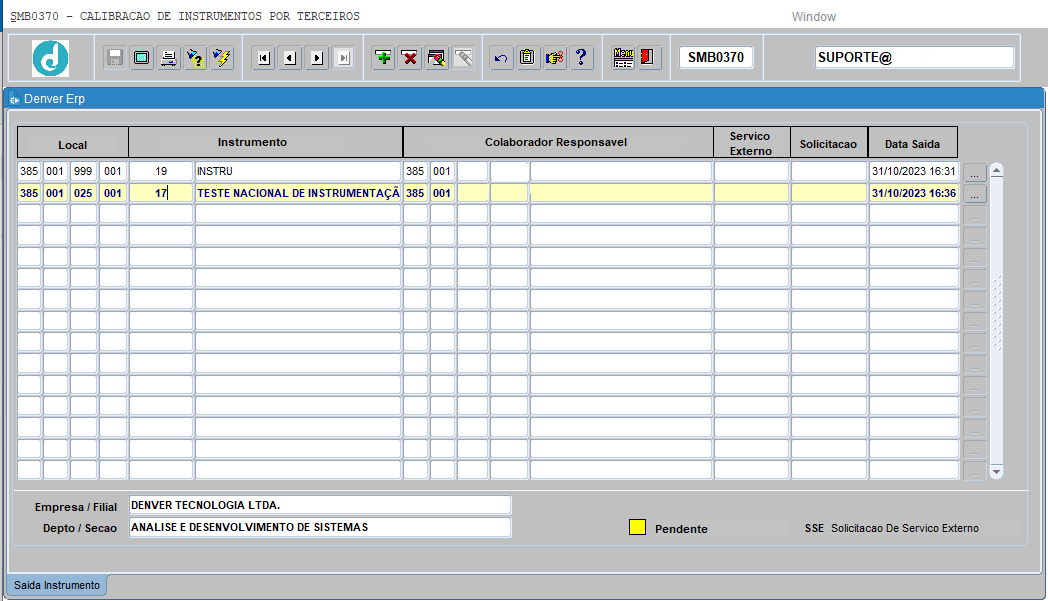Click the date 31/10/2023 16:36 cell
1048x601 pixels.
point(913,193)
